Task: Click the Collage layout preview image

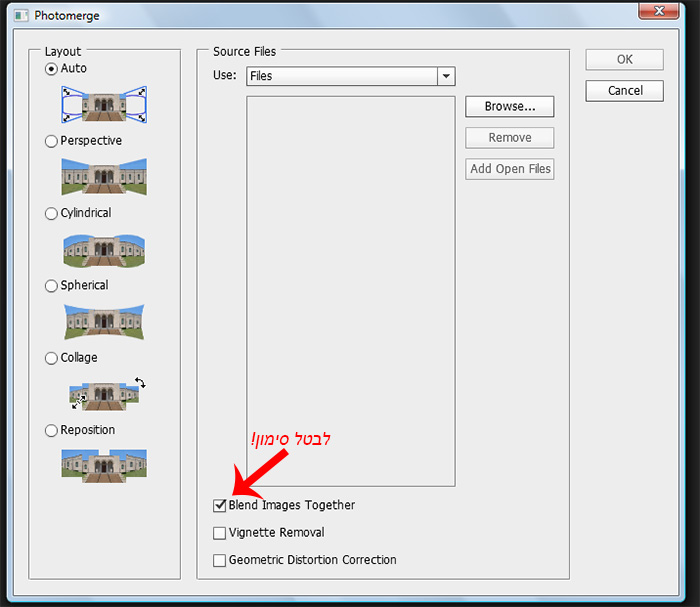Action: coord(105,394)
